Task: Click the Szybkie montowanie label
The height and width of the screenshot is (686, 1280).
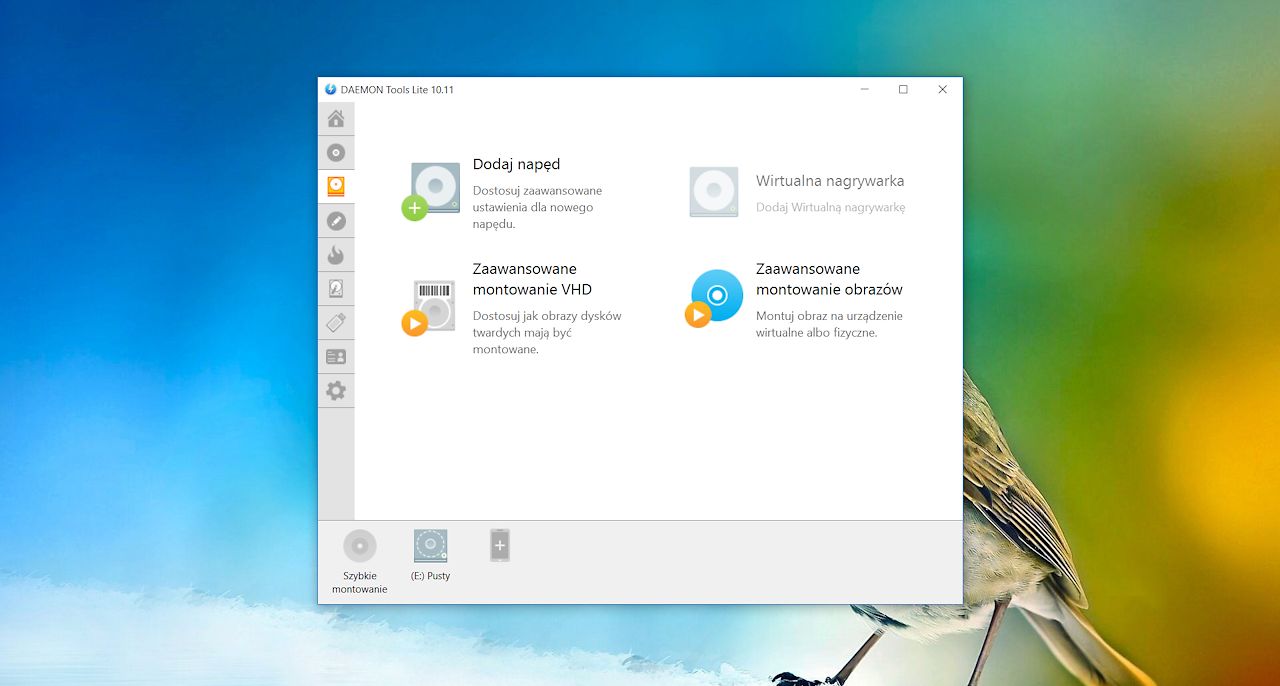Action: pyautogui.click(x=360, y=583)
